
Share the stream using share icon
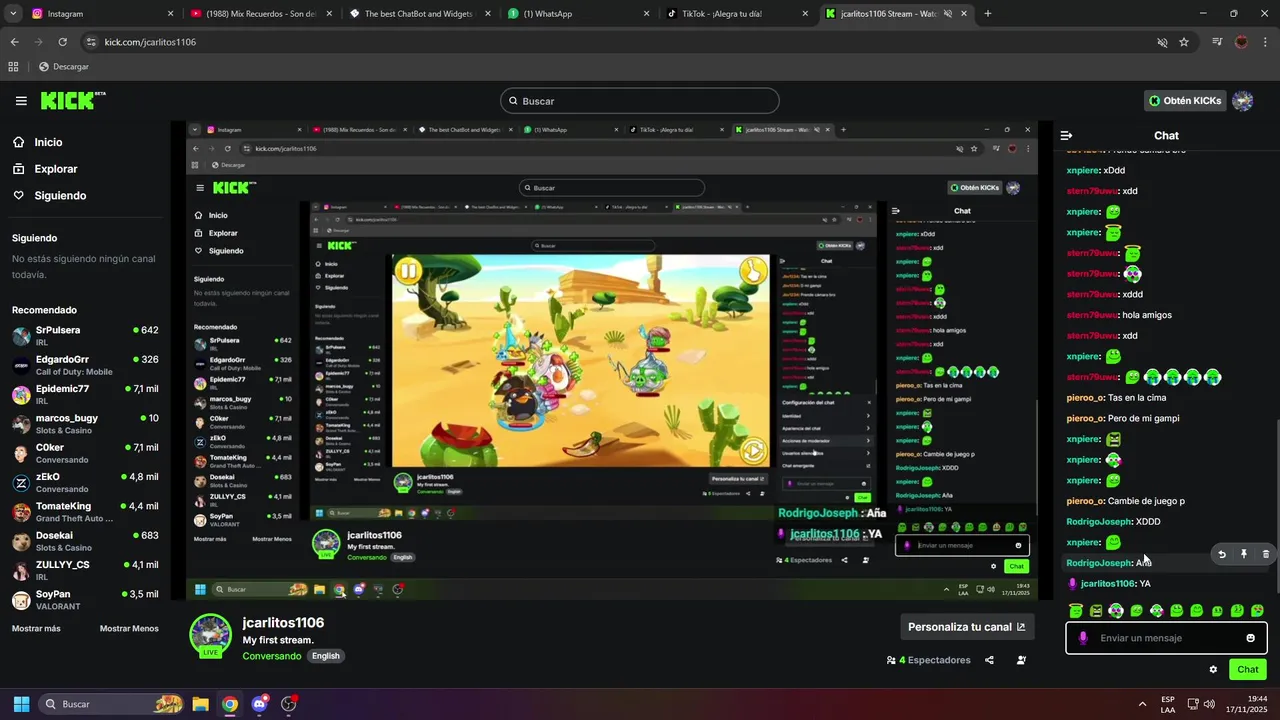click(x=989, y=660)
